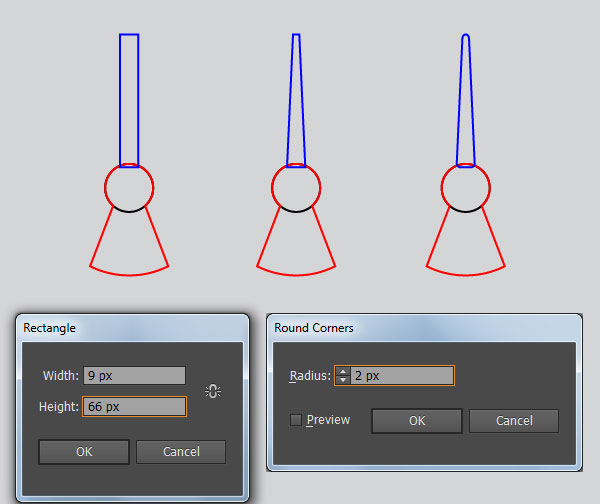Click the Width field in the Rectangle dialog
Image resolution: width=600 pixels, height=504 pixels.
click(135, 375)
